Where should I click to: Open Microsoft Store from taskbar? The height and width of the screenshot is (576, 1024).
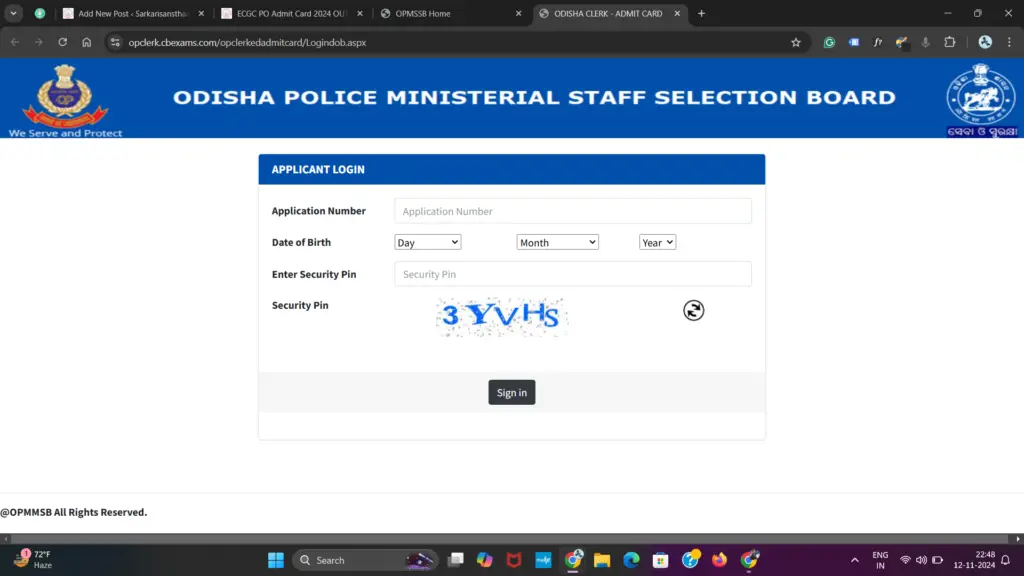660,560
